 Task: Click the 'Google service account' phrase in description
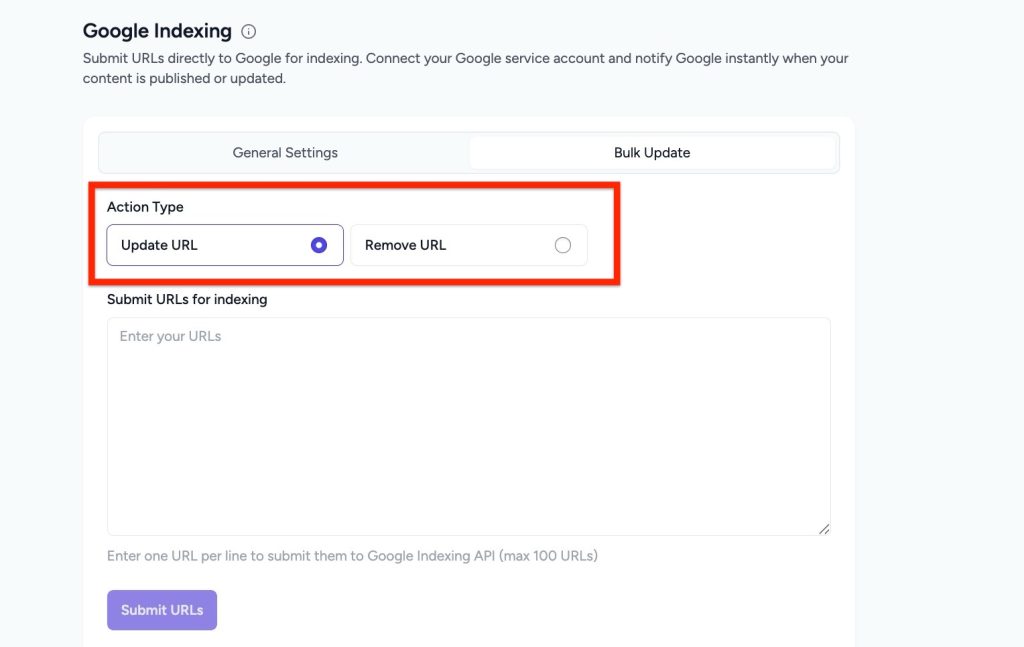(530, 58)
